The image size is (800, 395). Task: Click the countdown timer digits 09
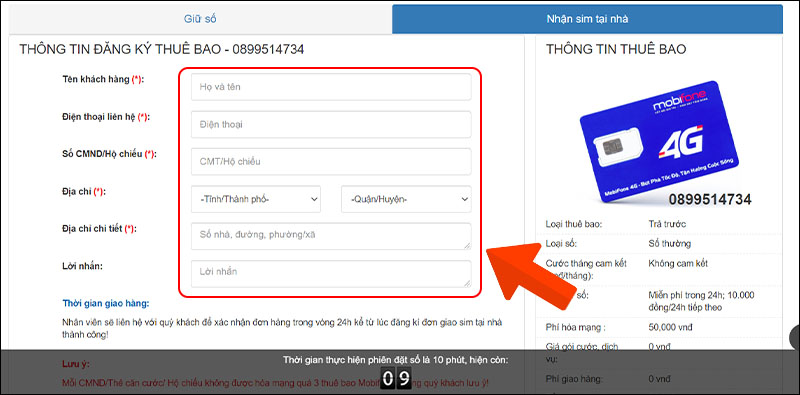point(396,379)
